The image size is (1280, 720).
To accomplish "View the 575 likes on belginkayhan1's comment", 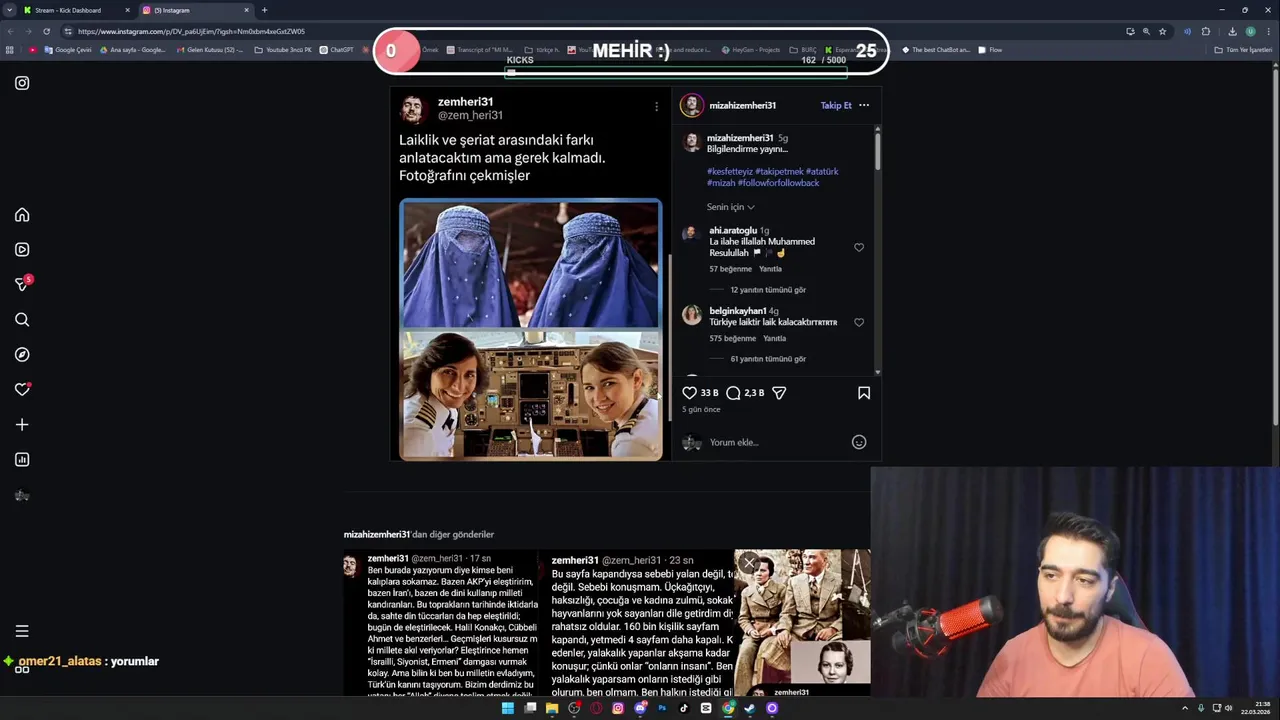I will coord(732,338).
